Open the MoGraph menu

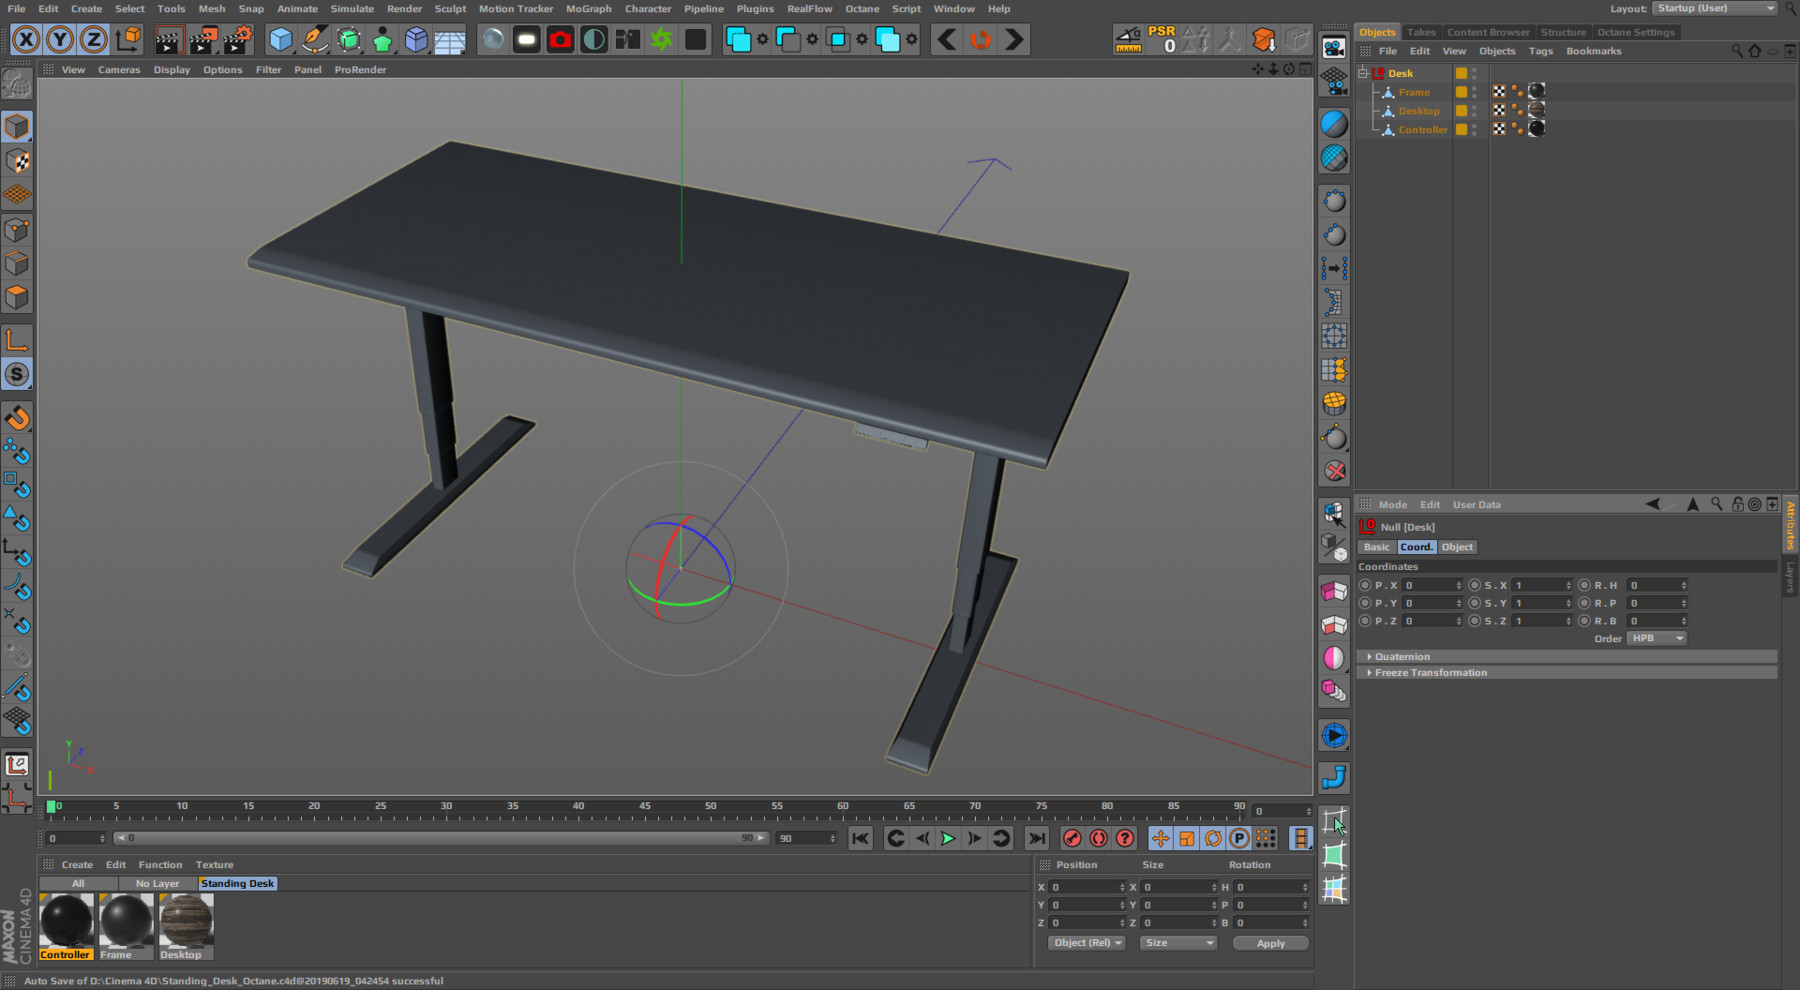point(589,8)
